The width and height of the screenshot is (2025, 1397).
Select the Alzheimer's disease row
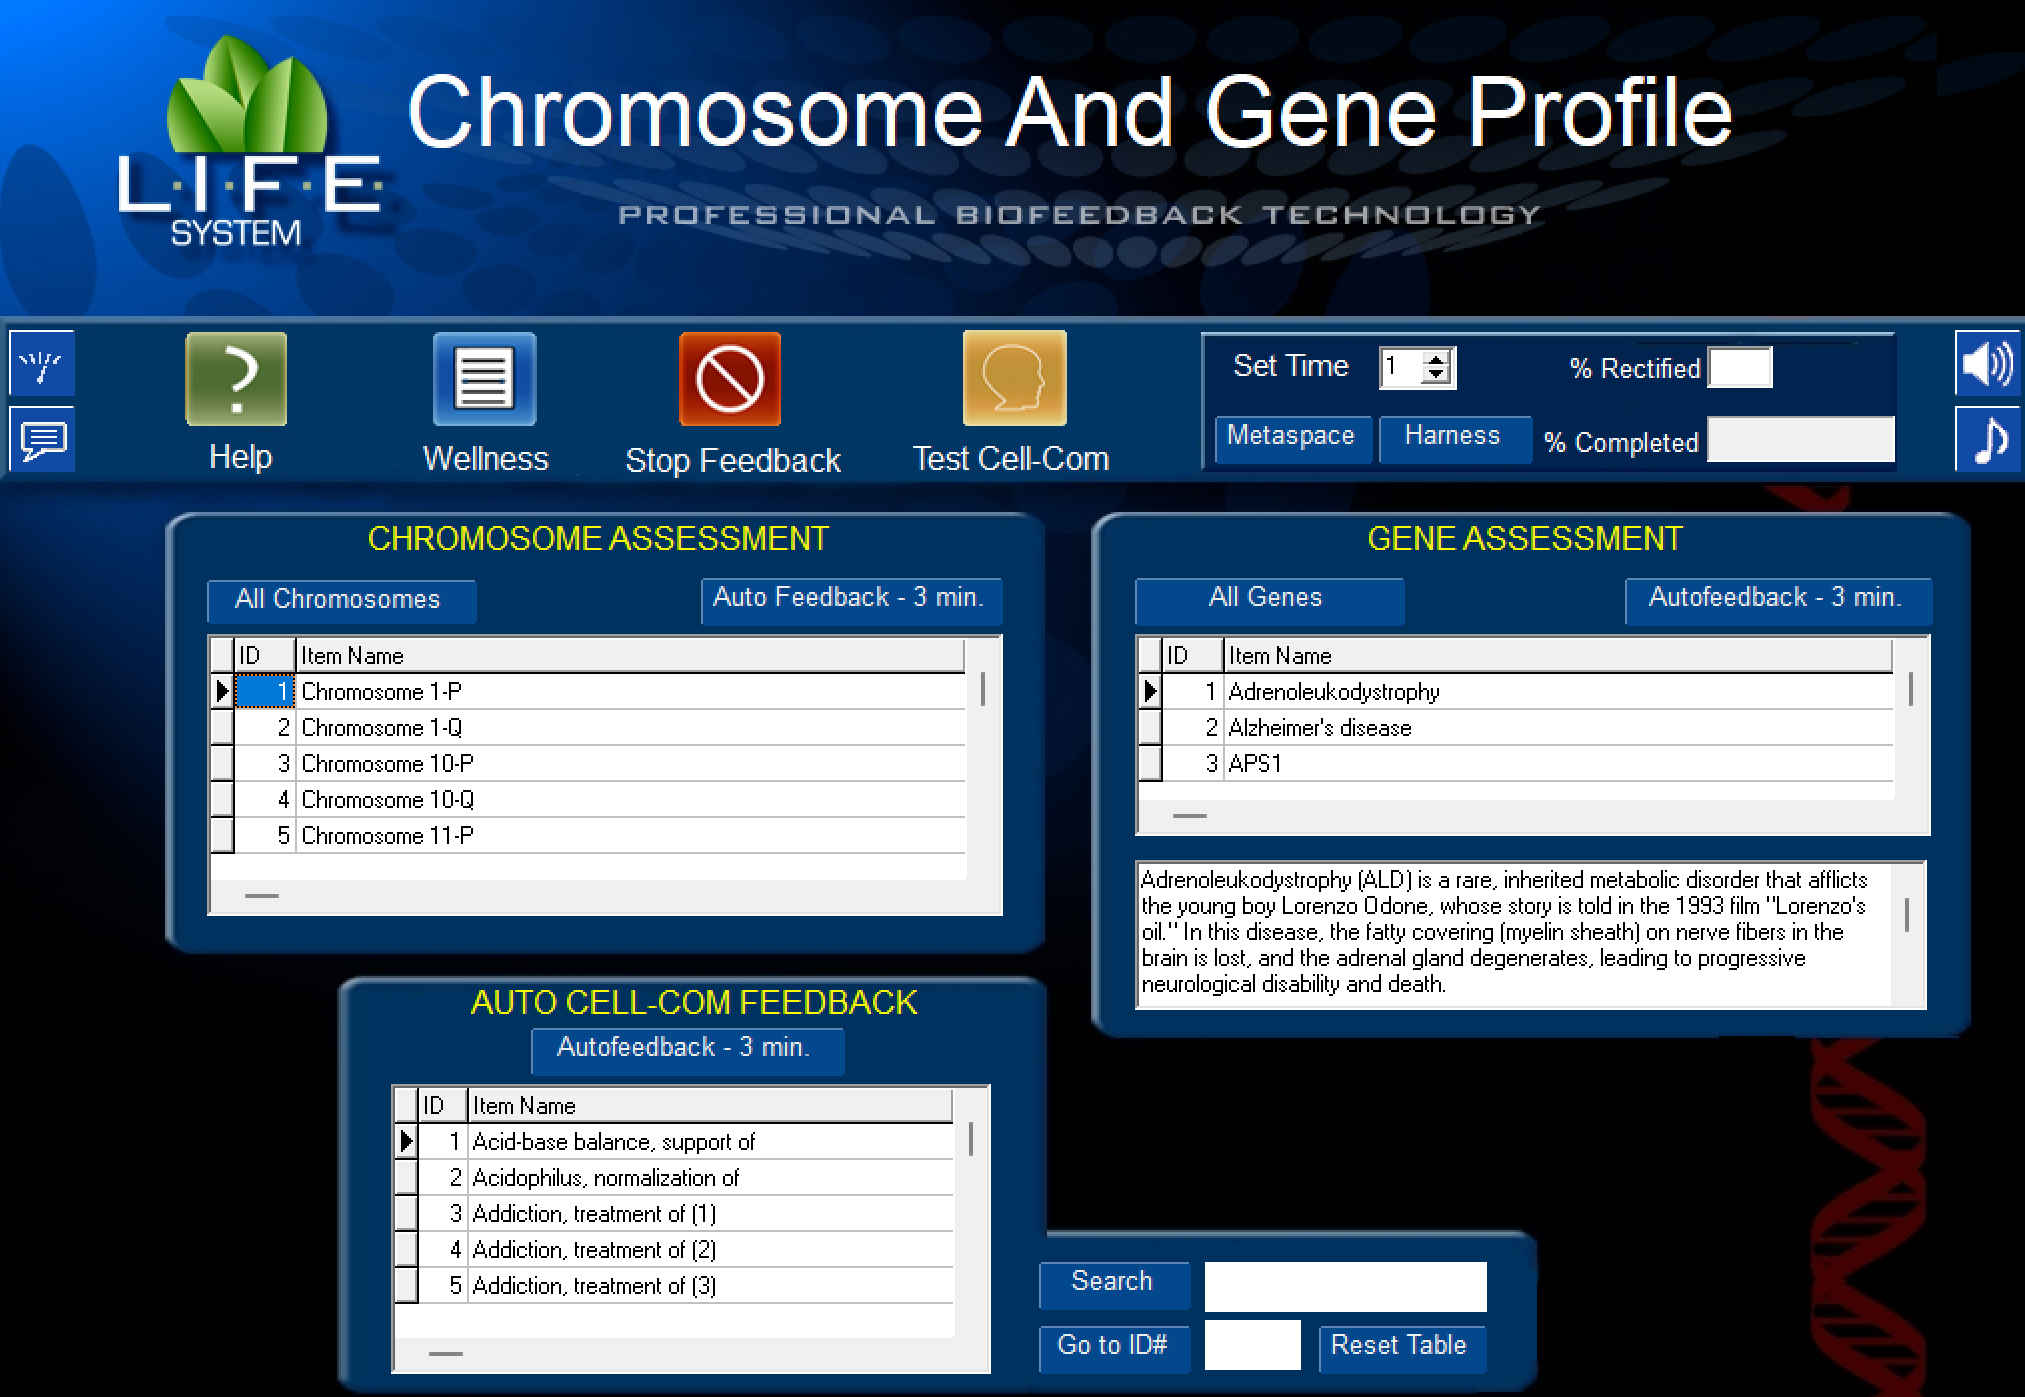point(1400,727)
